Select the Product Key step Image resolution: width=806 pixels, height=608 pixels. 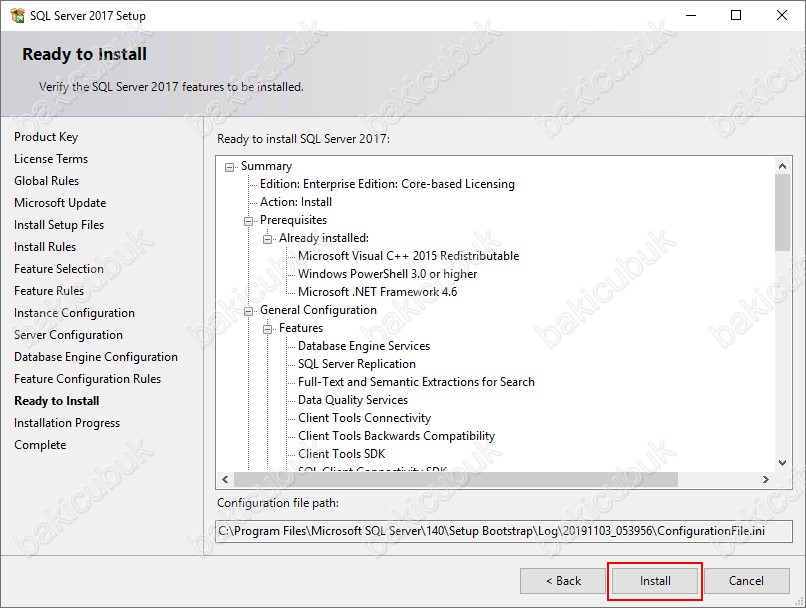point(46,137)
